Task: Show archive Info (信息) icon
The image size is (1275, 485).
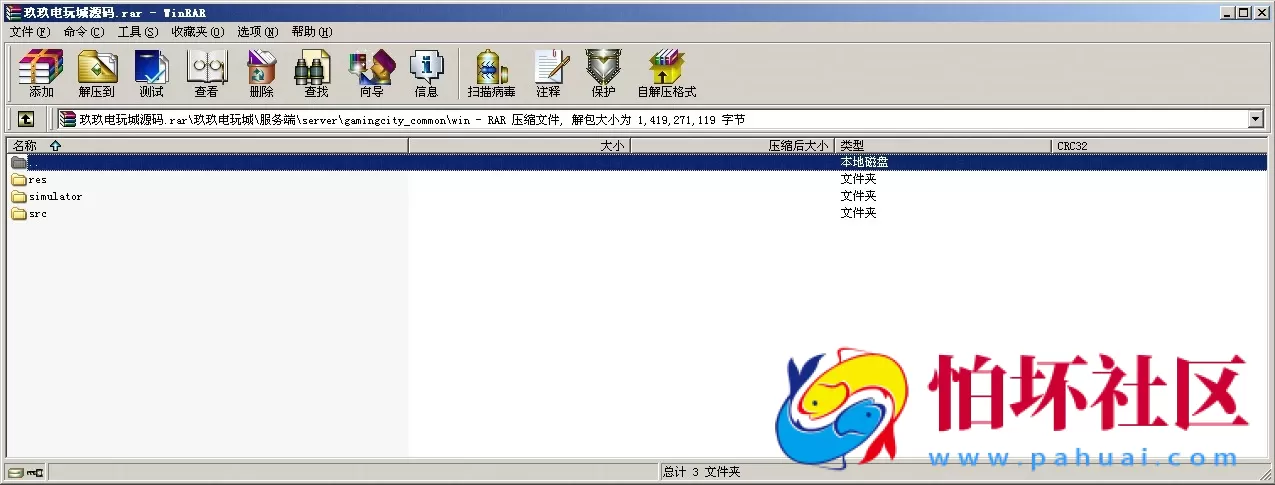Action: pyautogui.click(x=426, y=73)
